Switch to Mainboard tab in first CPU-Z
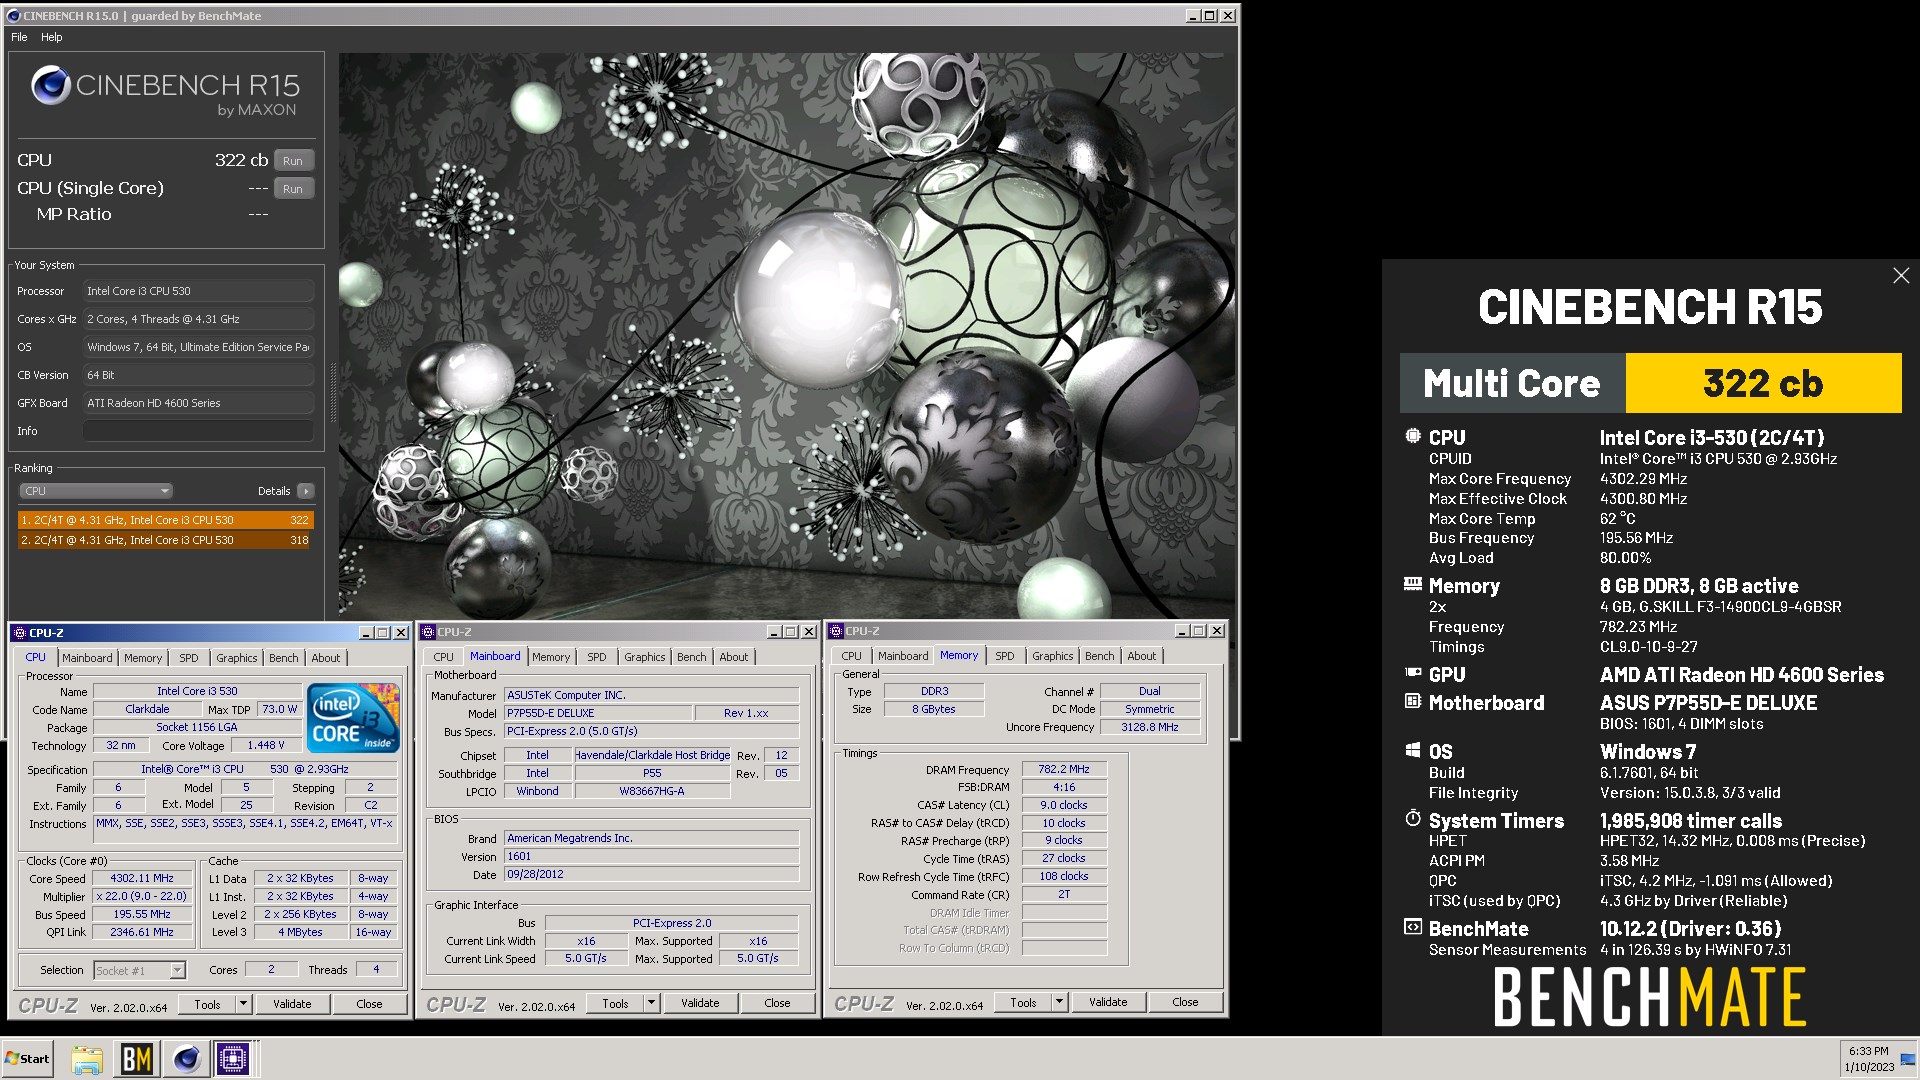This screenshot has width=1920, height=1080. [87, 658]
